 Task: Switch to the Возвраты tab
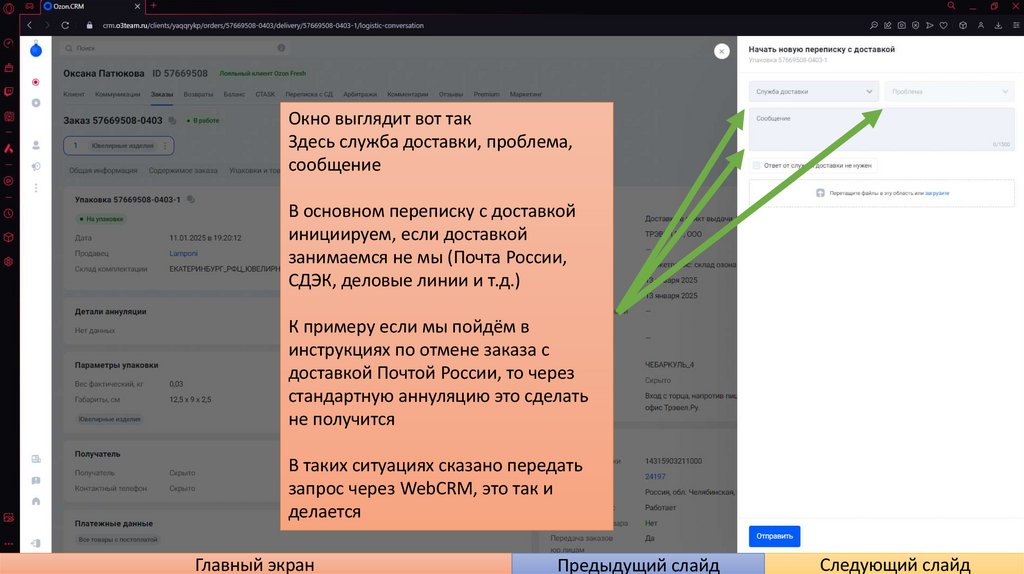click(x=199, y=94)
